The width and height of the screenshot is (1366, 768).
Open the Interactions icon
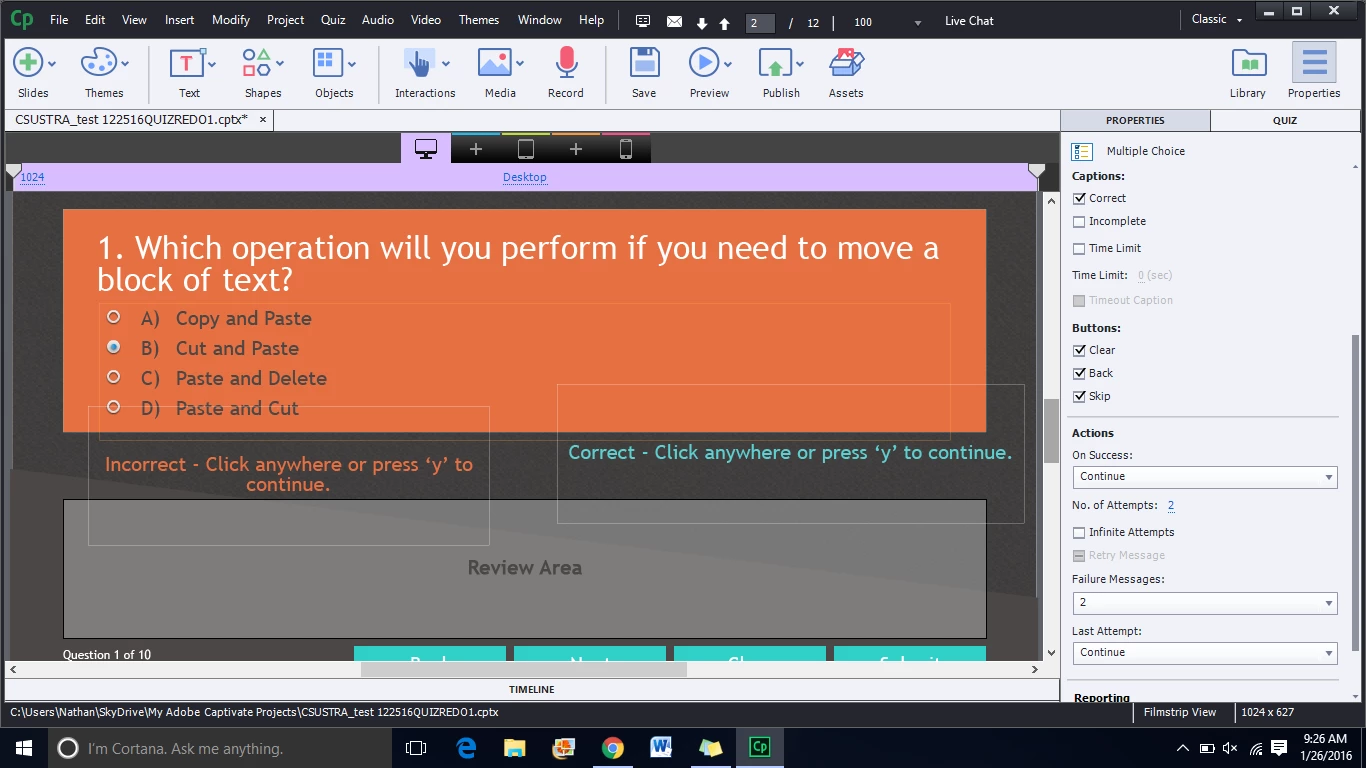pyautogui.click(x=419, y=62)
